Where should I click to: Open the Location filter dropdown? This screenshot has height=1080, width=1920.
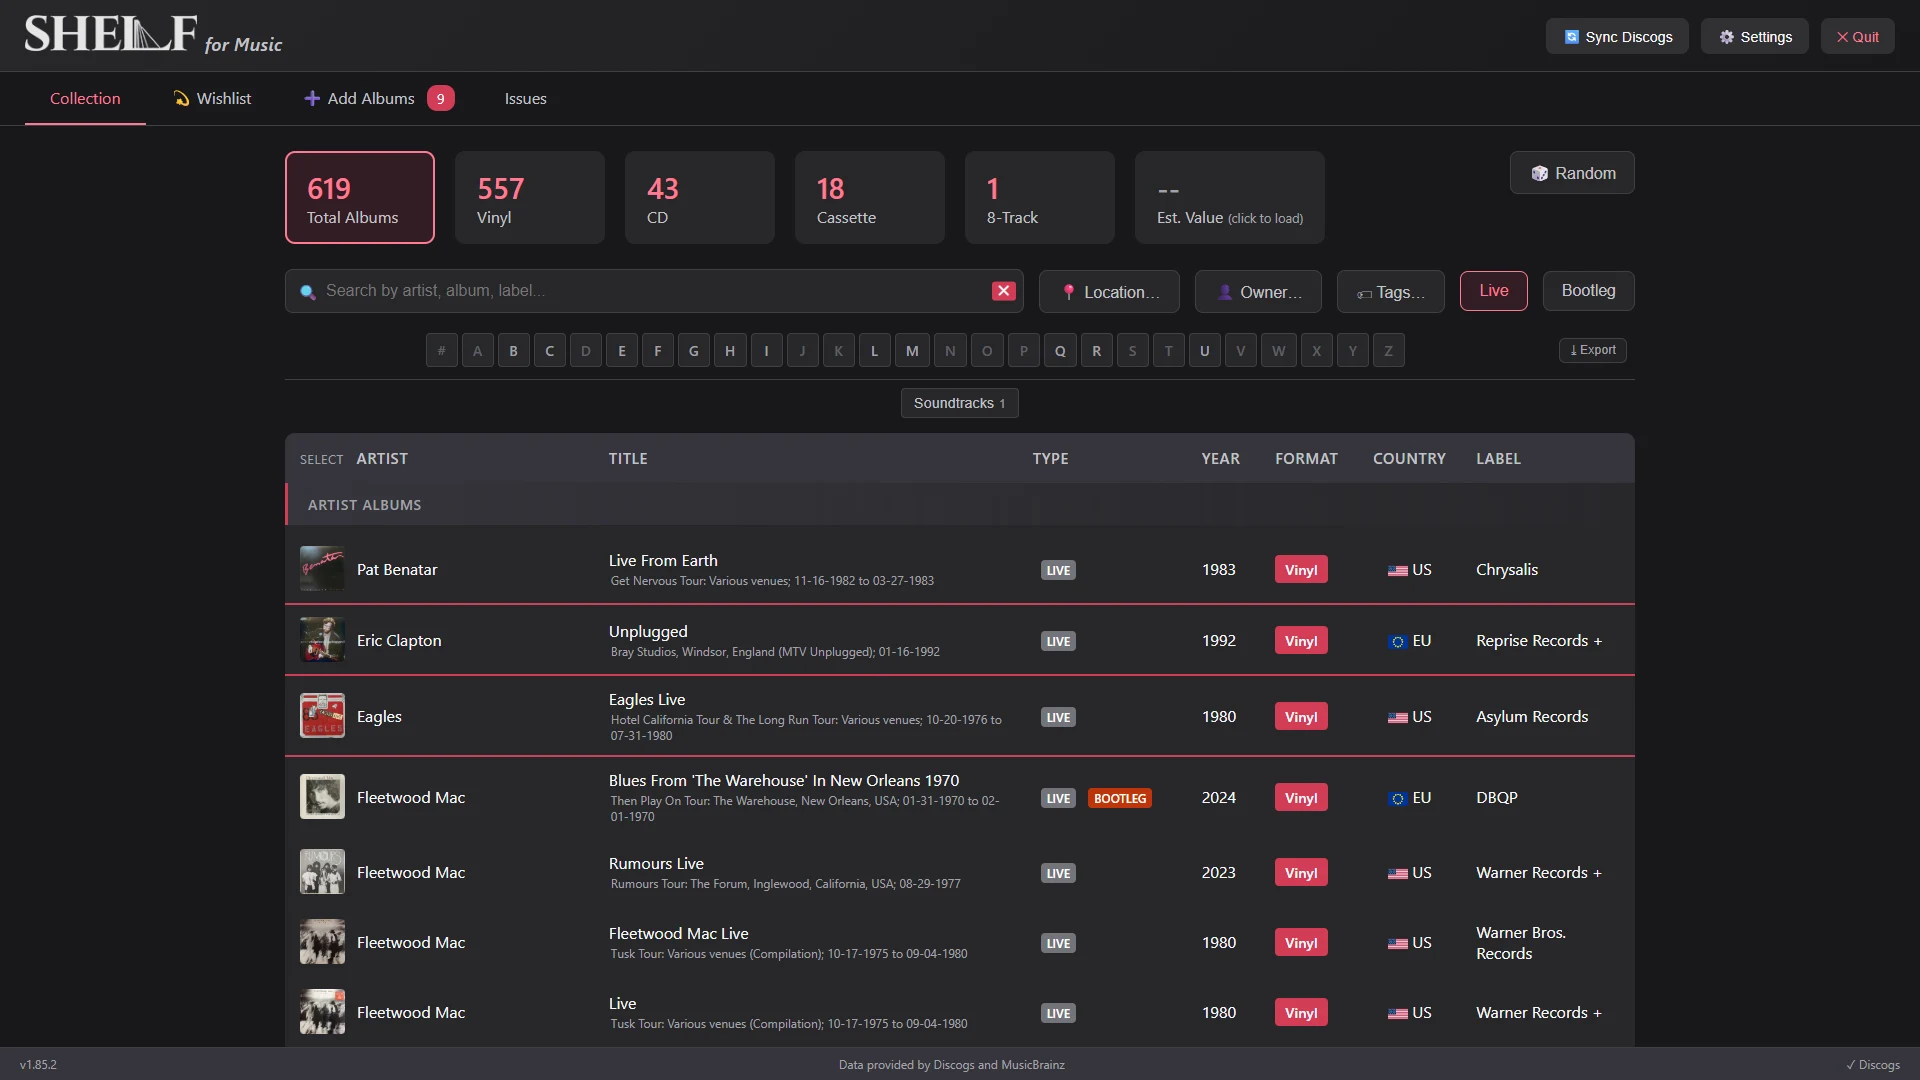click(1109, 292)
